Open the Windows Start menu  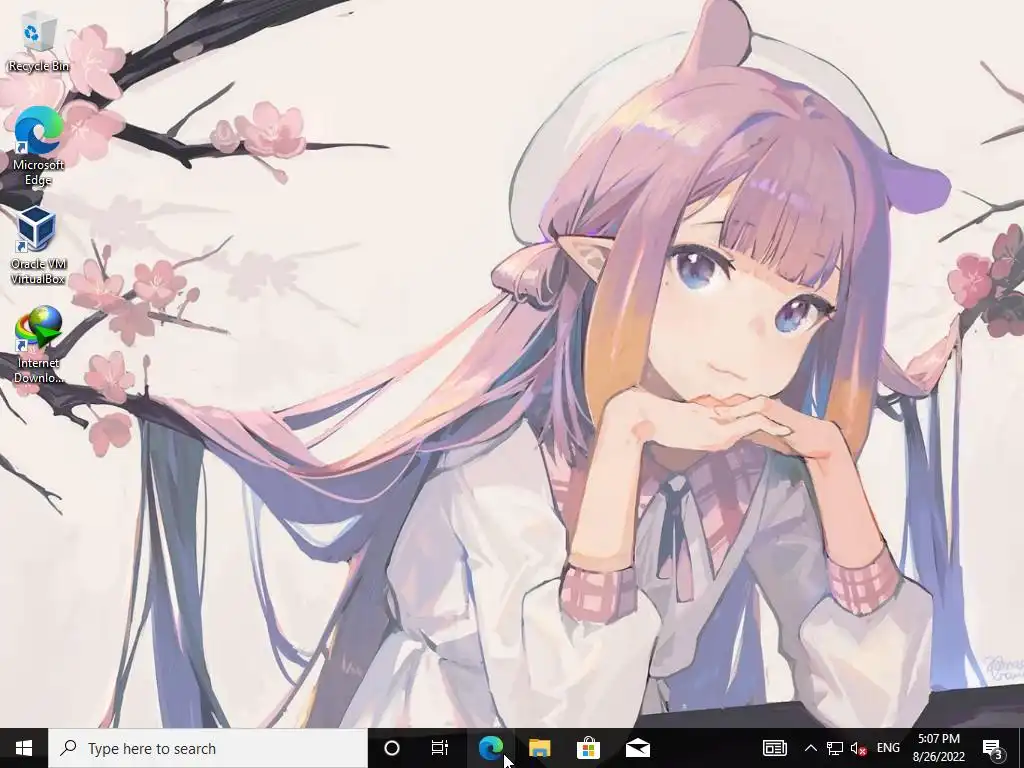click(24, 748)
